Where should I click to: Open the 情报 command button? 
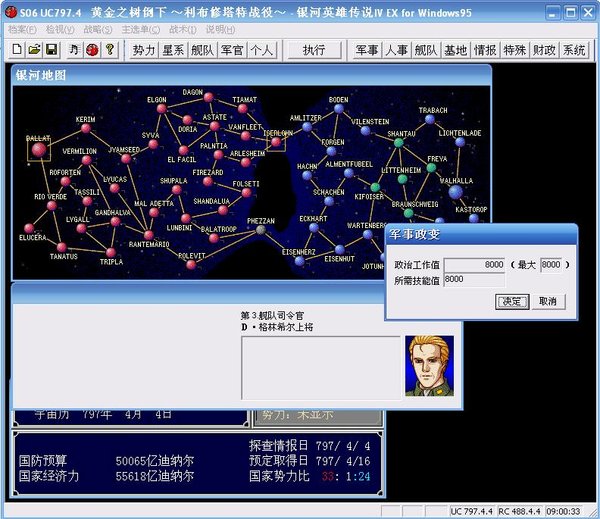[x=485, y=50]
